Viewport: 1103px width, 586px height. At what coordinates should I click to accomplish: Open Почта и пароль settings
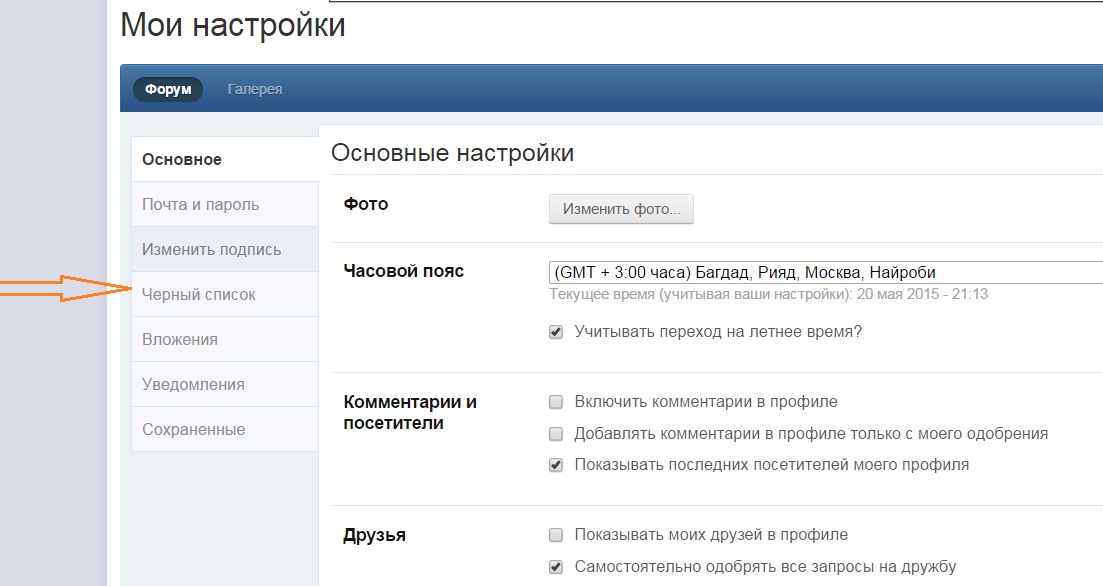tap(225, 204)
